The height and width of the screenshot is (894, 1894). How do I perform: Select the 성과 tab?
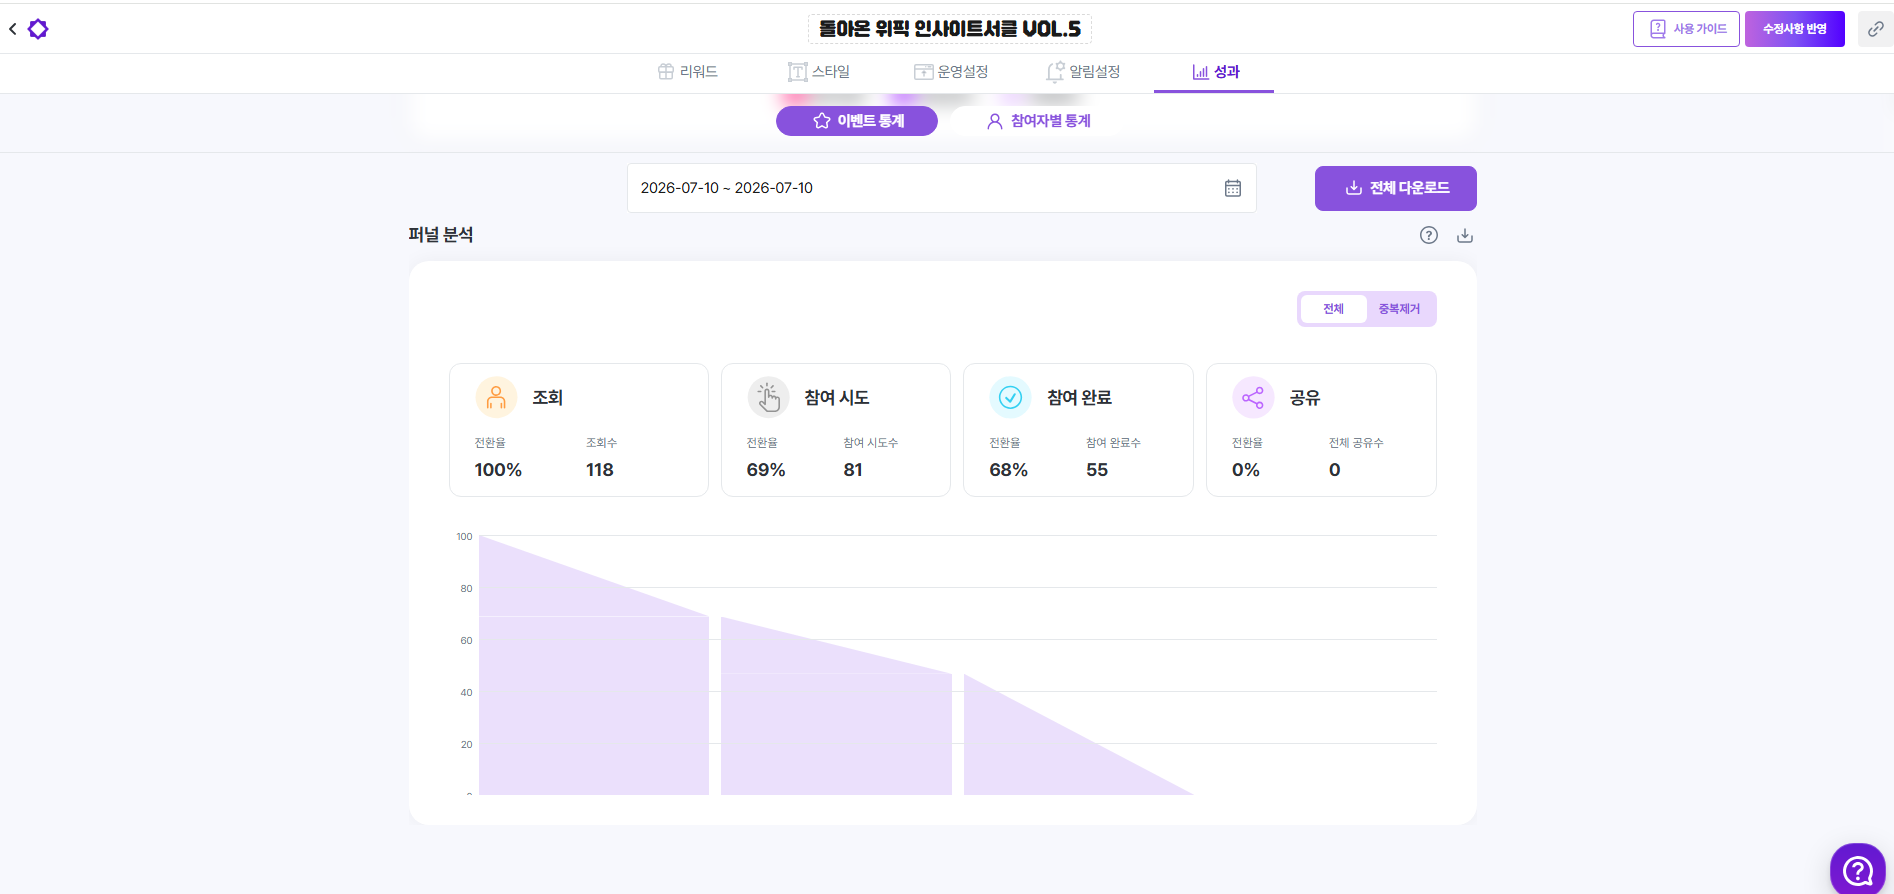1215,72
